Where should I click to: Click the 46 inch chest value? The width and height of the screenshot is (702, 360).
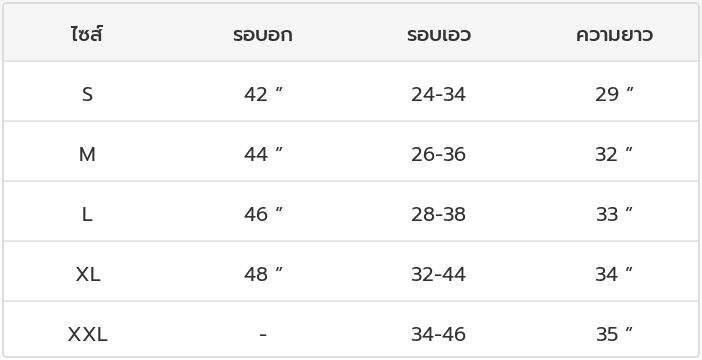[x=263, y=214]
